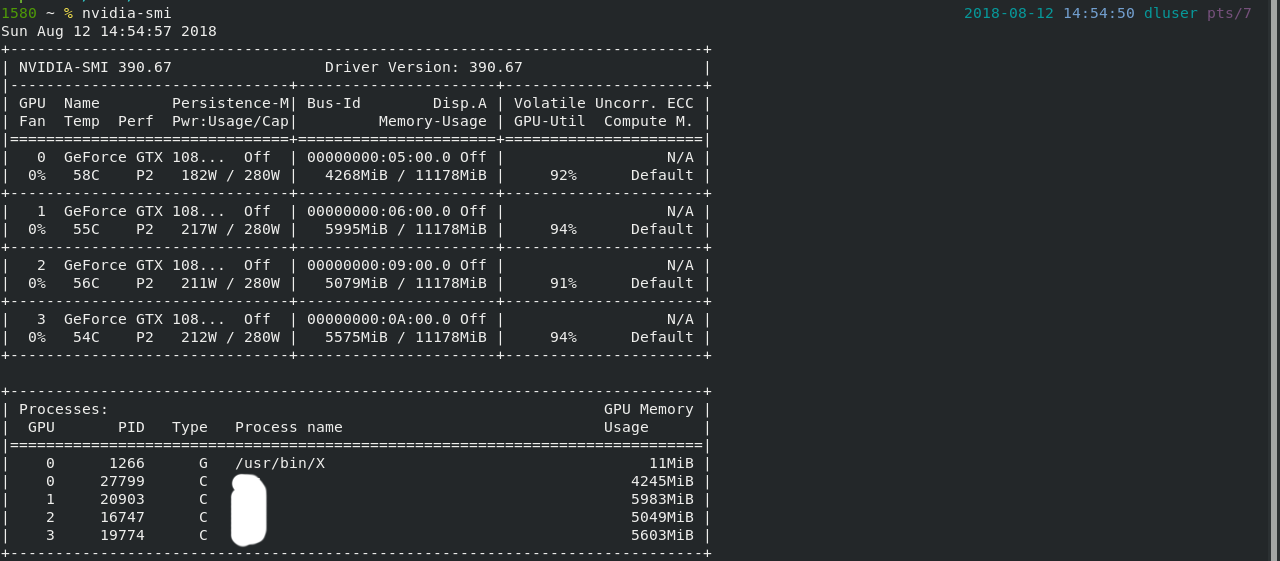Click the Persistence-M column header
This screenshot has height=561, width=1280.
[x=230, y=103]
